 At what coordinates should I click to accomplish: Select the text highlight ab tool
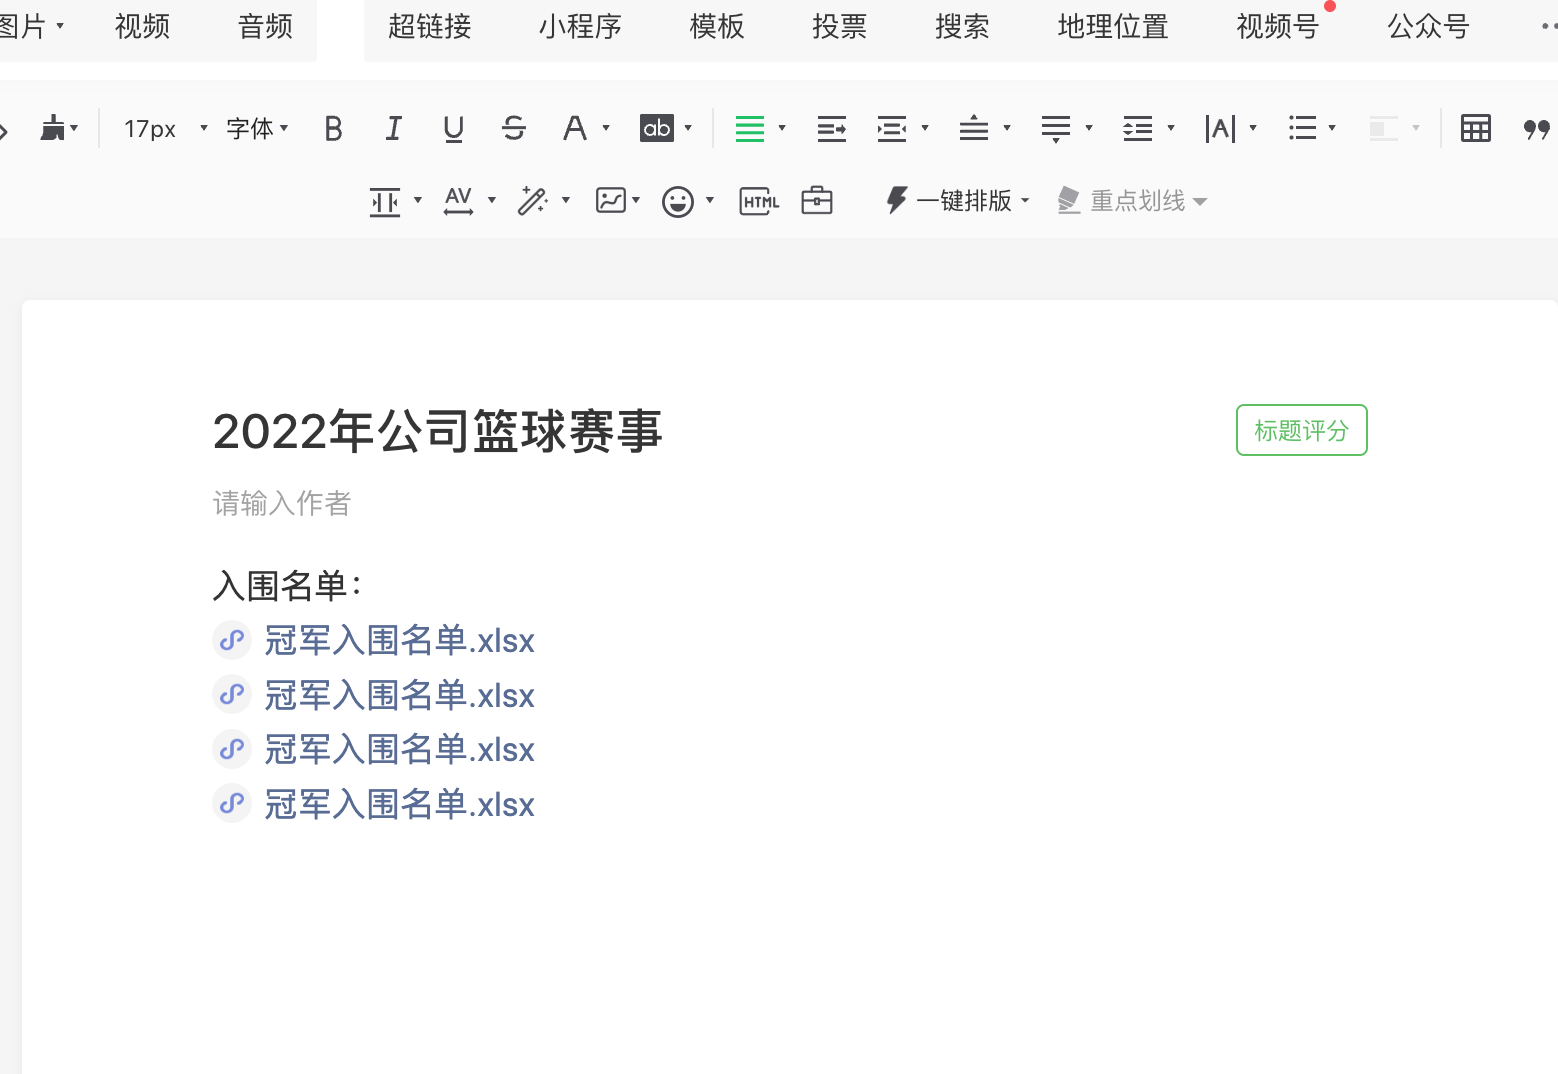pyautogui.click(x=657, y=128)
